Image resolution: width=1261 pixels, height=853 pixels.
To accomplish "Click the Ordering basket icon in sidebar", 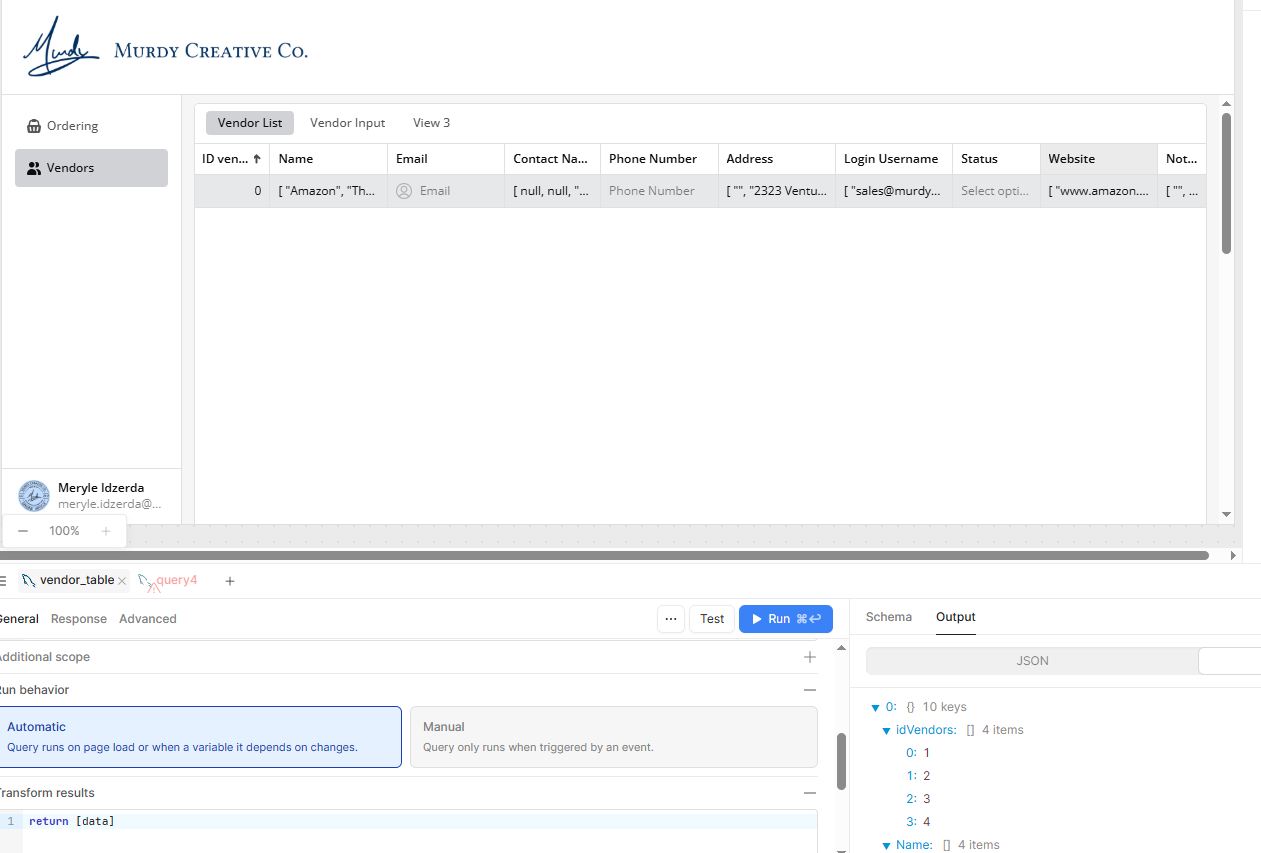I will click(x=34, y=126).
